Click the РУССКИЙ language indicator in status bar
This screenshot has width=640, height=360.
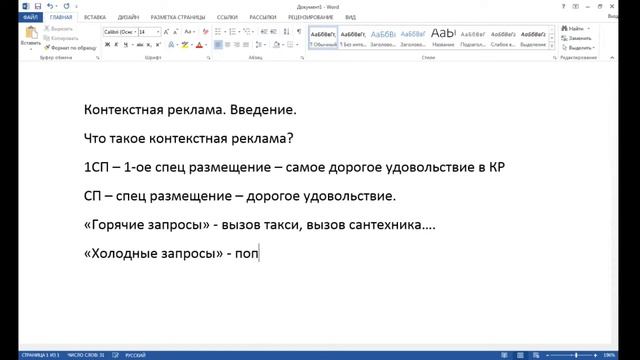click(136, 355)
